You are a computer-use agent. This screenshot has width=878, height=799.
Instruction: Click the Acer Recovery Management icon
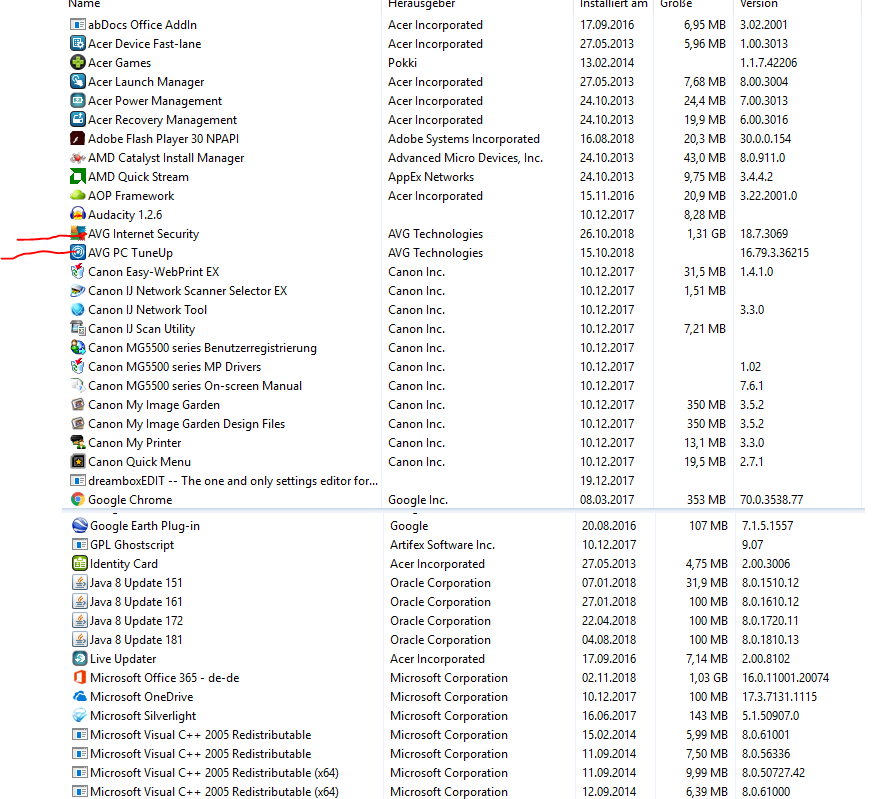pos(78,119)
